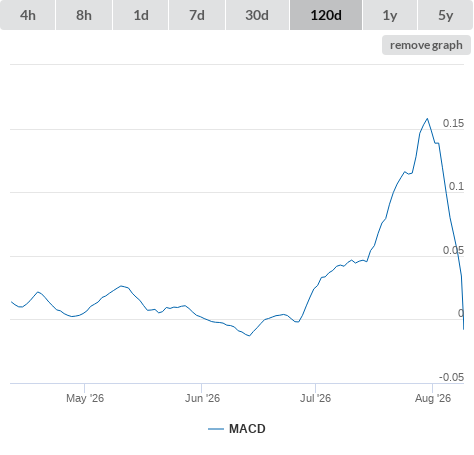Click the MACD low point in mid-June
The width and height of the screenshot is (474, 455).
coord(249,336)
